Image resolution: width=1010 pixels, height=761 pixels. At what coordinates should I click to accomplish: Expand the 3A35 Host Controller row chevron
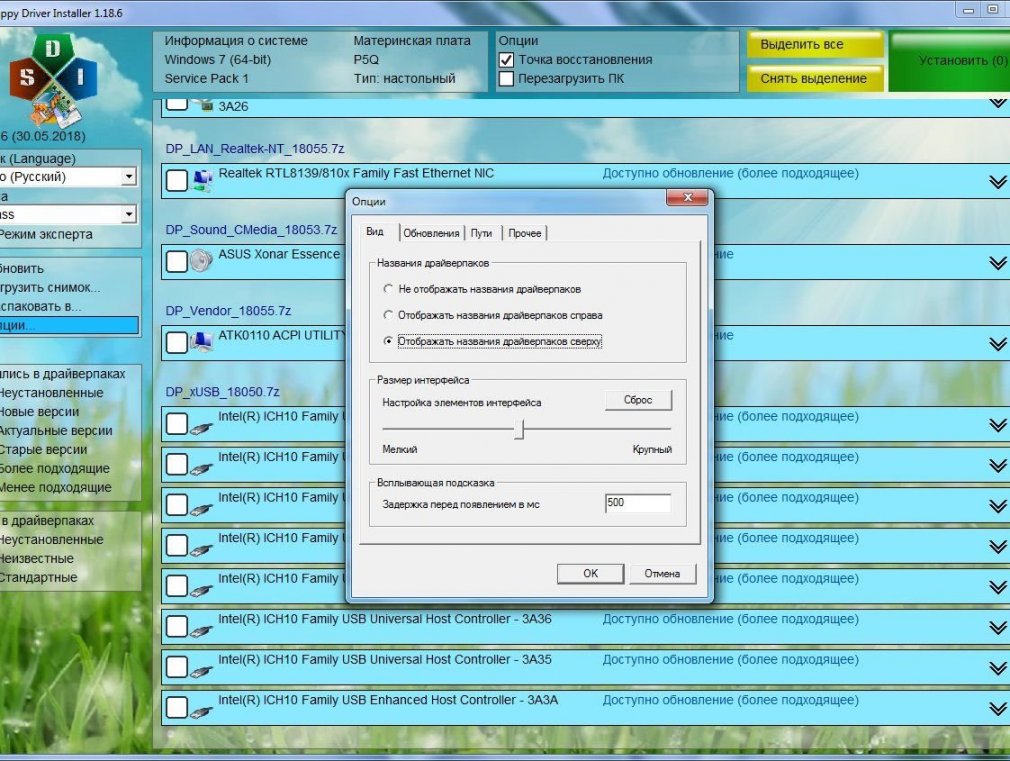[x=997, y=668]
